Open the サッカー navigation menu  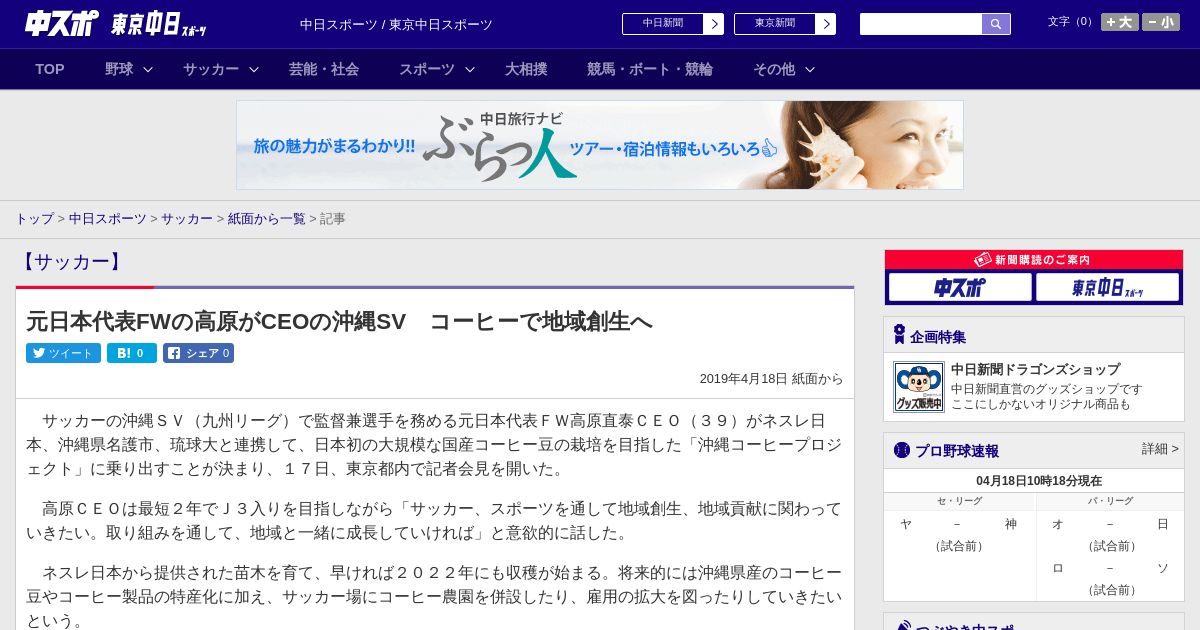coord(211,69)
